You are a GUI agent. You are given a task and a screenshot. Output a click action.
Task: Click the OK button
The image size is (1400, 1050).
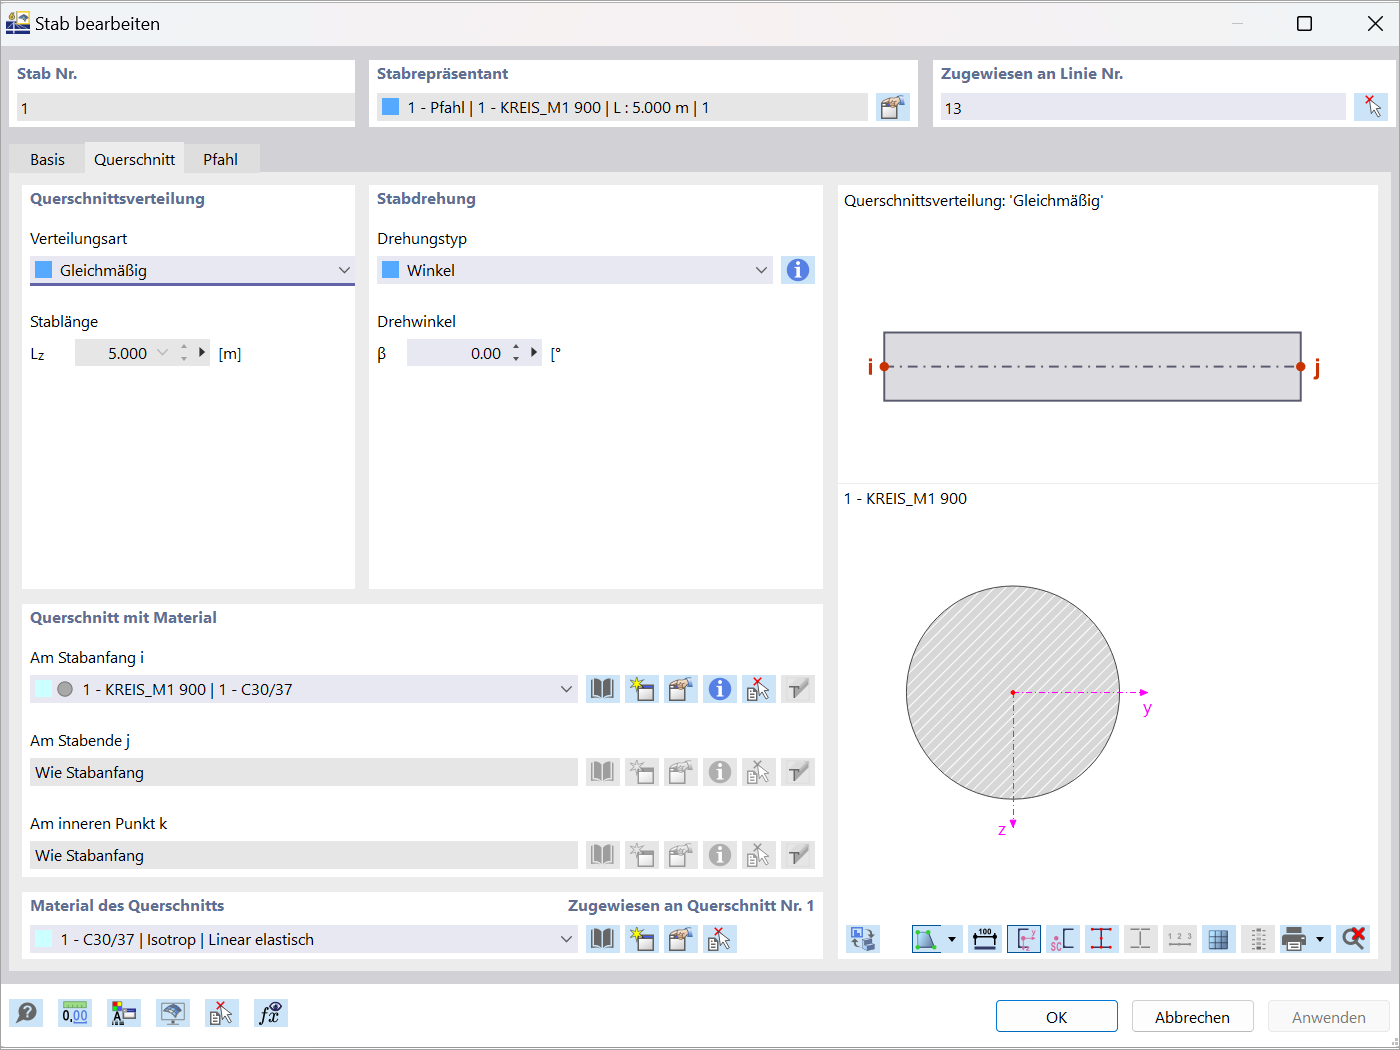1057,1017
